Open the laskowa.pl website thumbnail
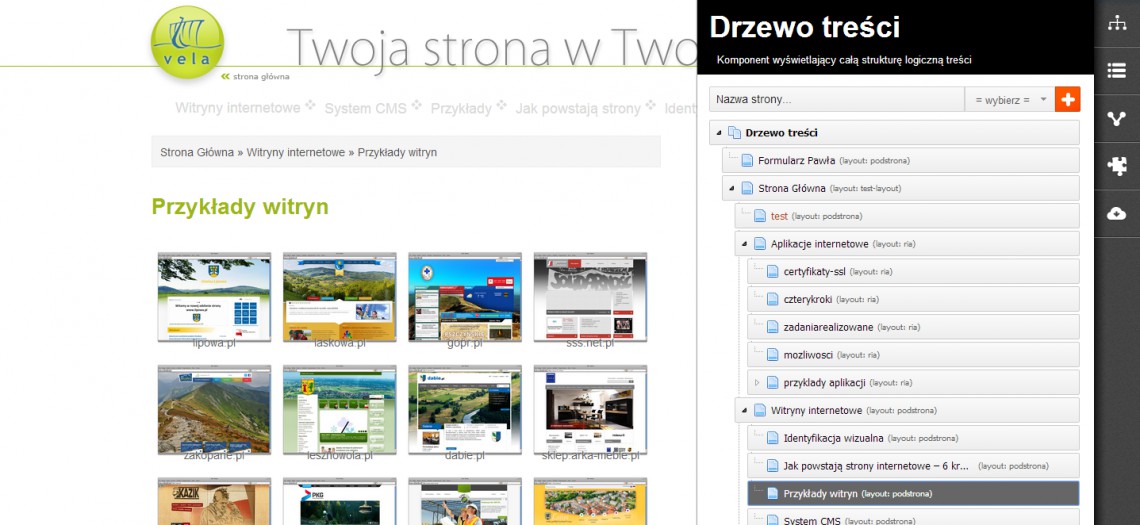This screenshot has height=525, width=1140. 340,297
